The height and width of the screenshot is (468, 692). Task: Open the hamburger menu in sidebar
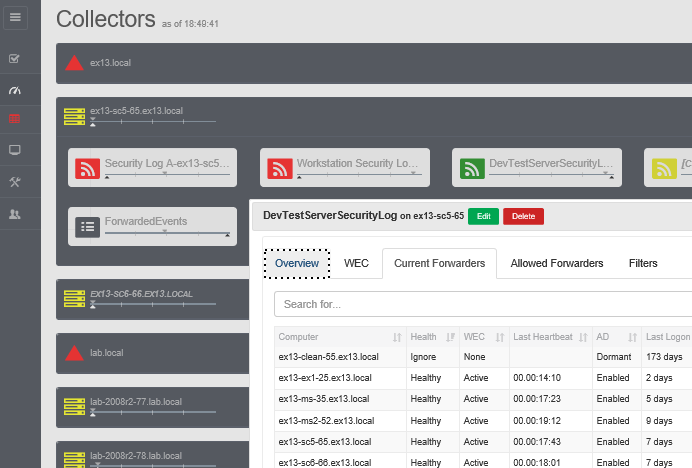click(x=15, y=17)
